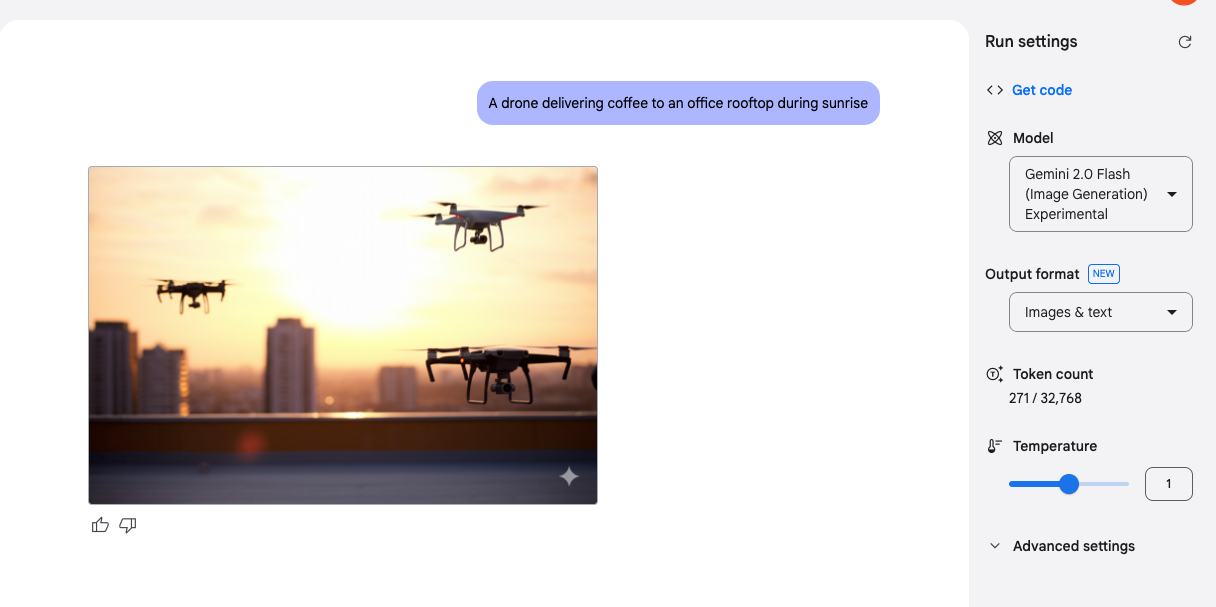Click the Get code angle-brackets icon
Image resolution: width=1216 pixels, height=607 pixels.
pos(994,90)
